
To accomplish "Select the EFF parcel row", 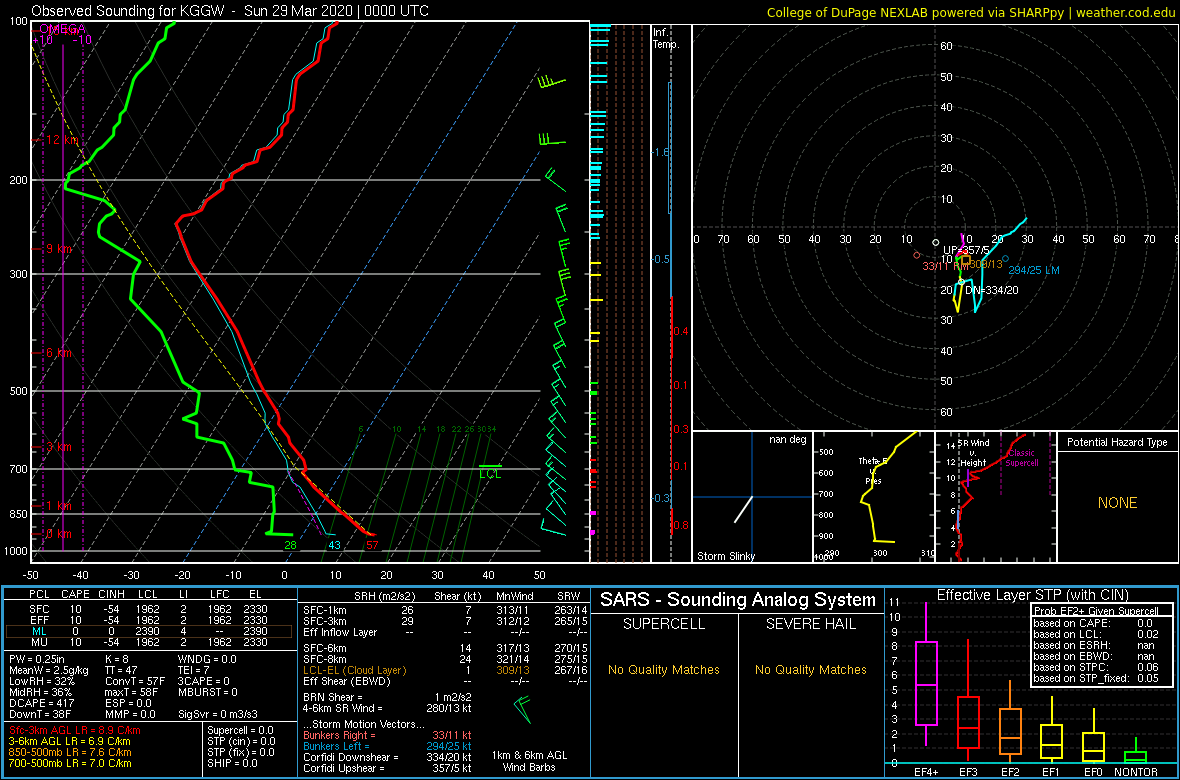I will tap(149, 620).
